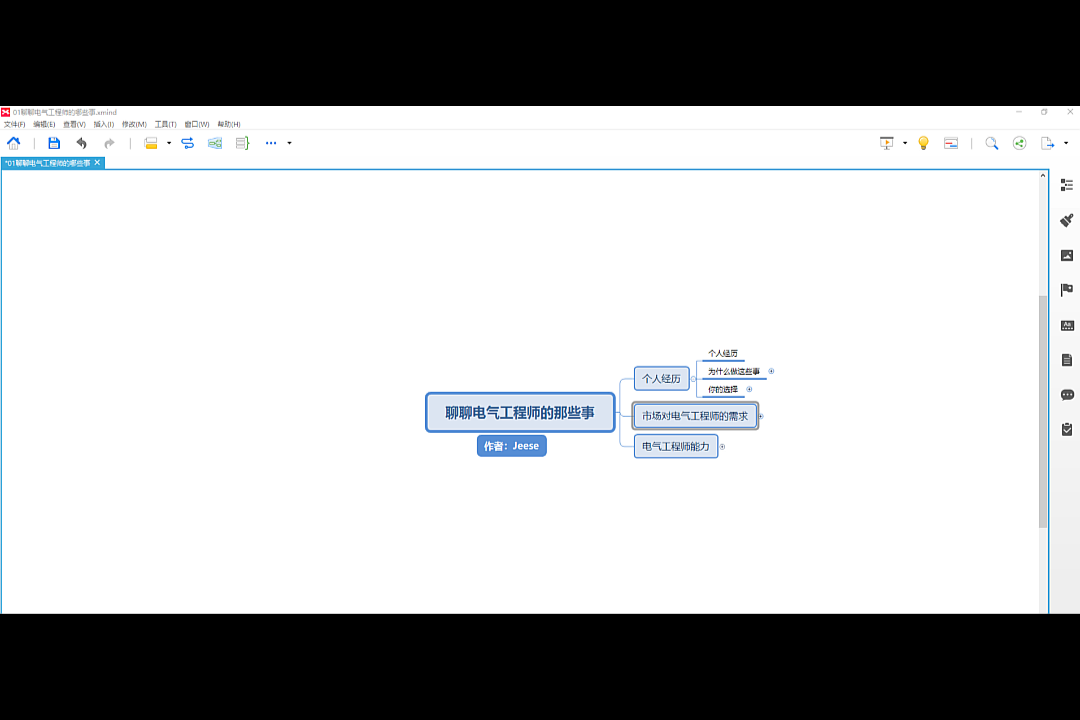Screen dimensions: 1080x720
Task: Open the topic insert dropdown arrow
Action: tap(169, 143)
